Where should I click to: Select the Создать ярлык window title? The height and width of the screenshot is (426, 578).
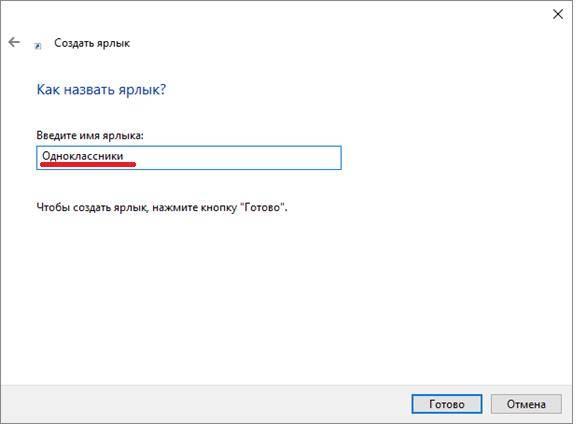point(92,43)
